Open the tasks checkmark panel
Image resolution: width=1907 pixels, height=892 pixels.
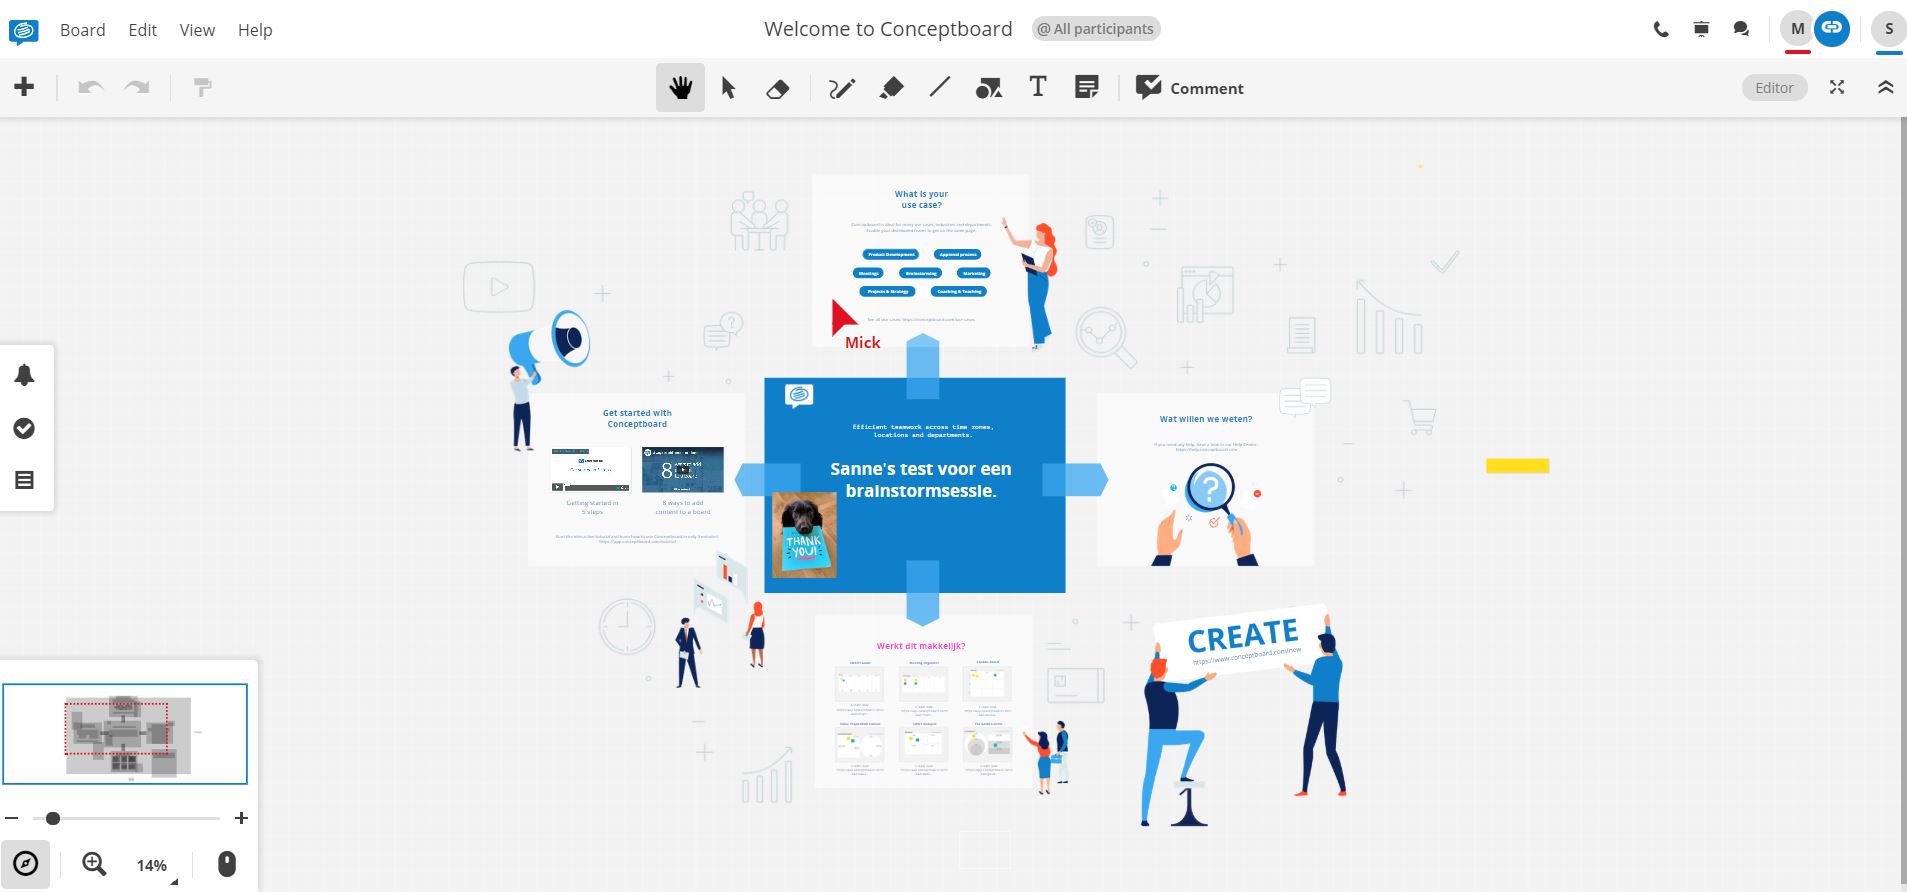[x=24, y=428]
